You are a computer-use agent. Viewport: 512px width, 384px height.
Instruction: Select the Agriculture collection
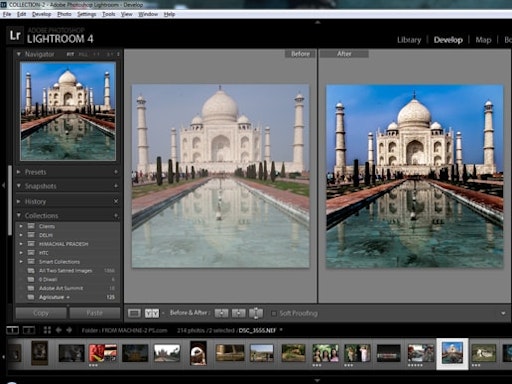point(68,297)
